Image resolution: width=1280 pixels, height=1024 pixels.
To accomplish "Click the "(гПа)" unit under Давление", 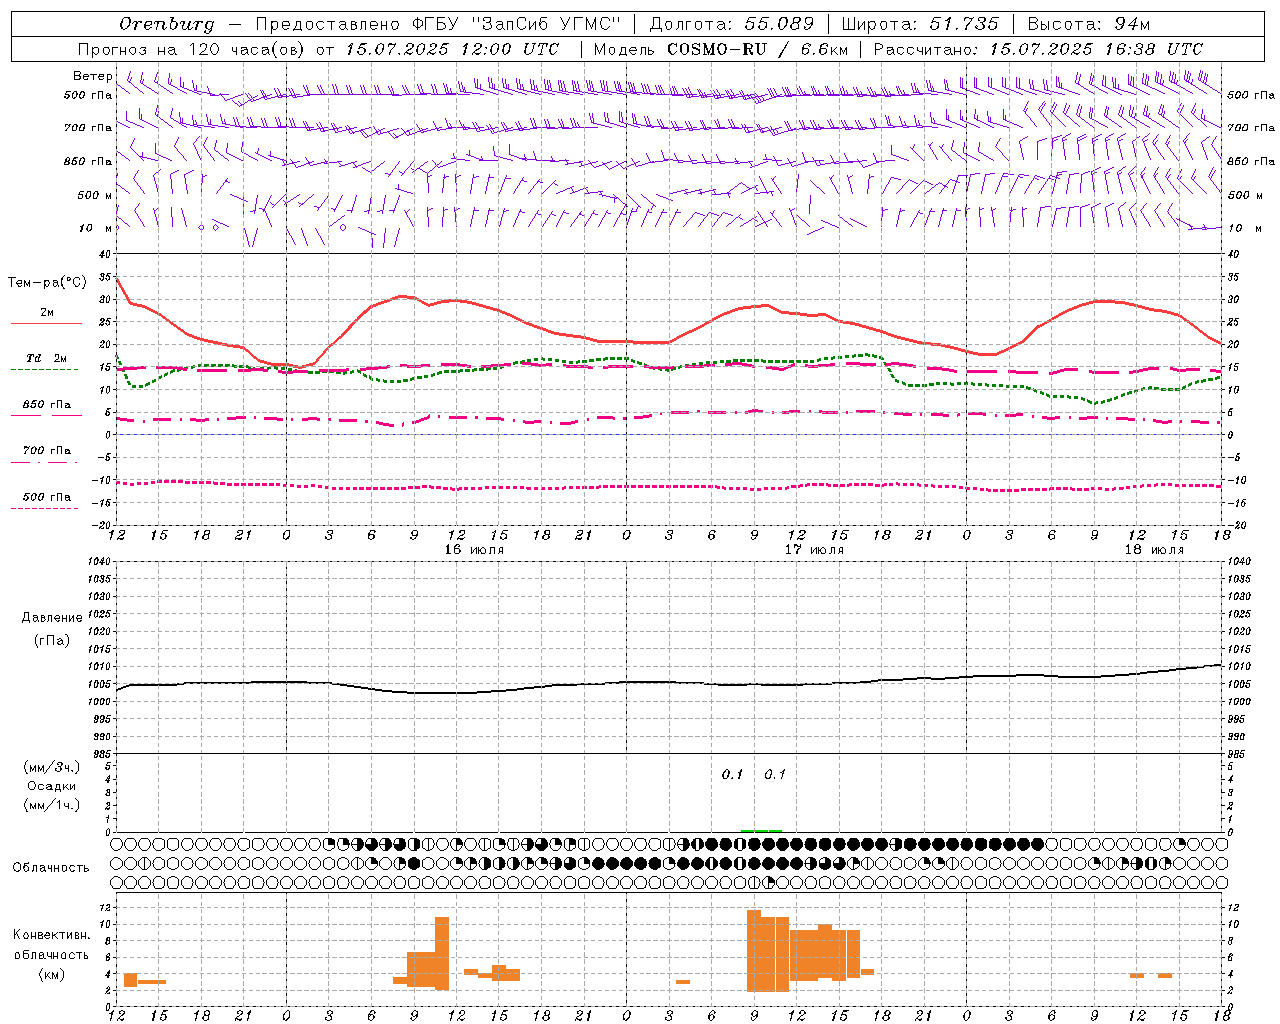I will coord(52,641).
